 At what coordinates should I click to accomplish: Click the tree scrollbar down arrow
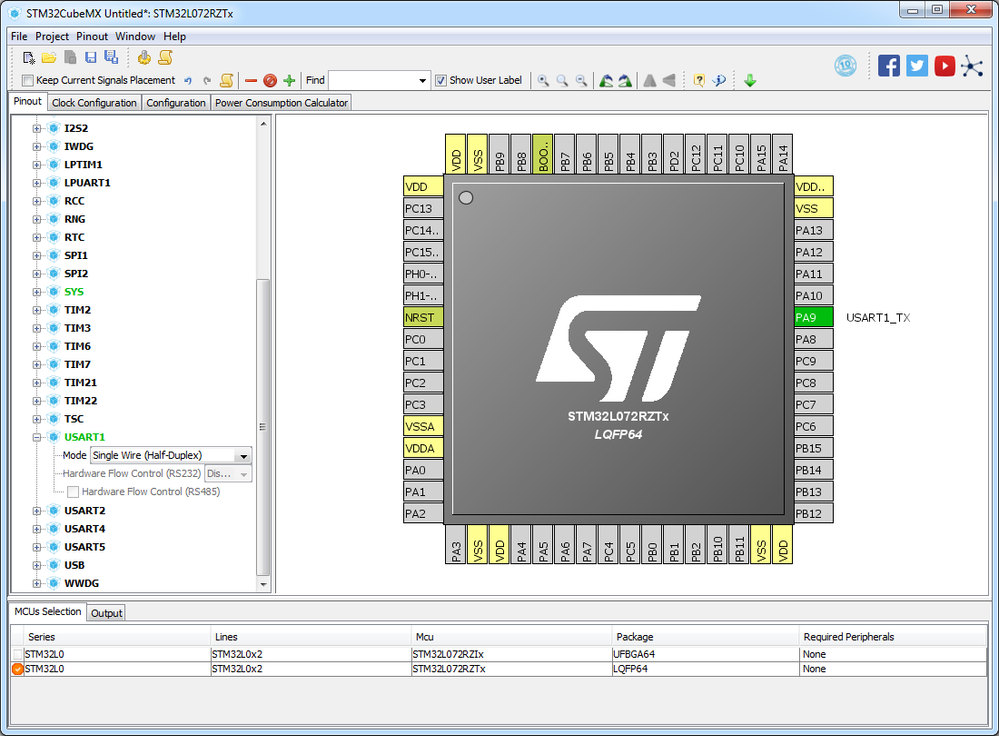263,584
